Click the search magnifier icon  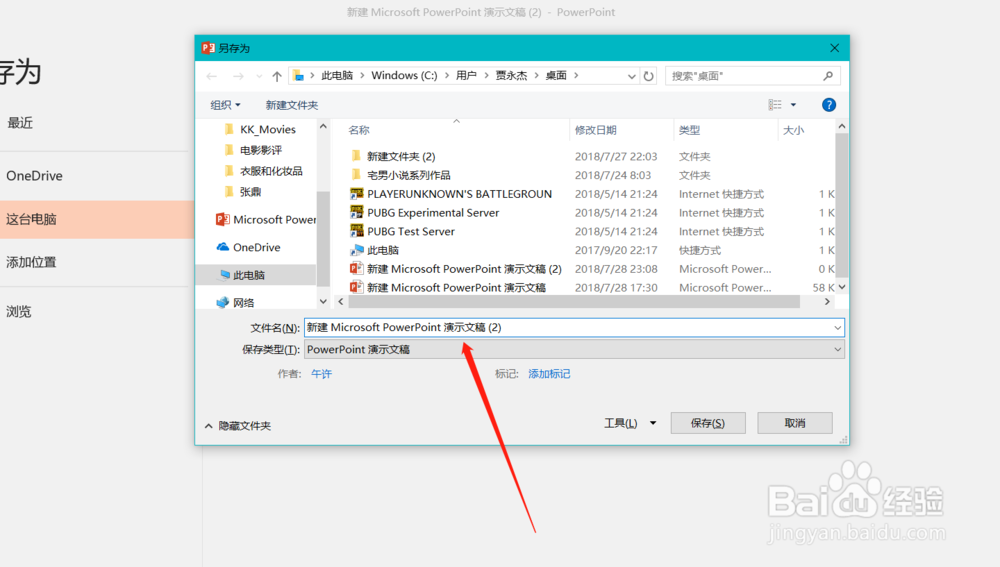[x=828, y=76]
